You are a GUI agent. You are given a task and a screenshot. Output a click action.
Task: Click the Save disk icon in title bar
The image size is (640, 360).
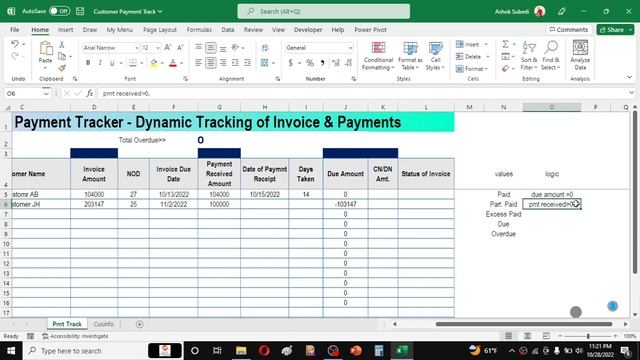(80, 11)
